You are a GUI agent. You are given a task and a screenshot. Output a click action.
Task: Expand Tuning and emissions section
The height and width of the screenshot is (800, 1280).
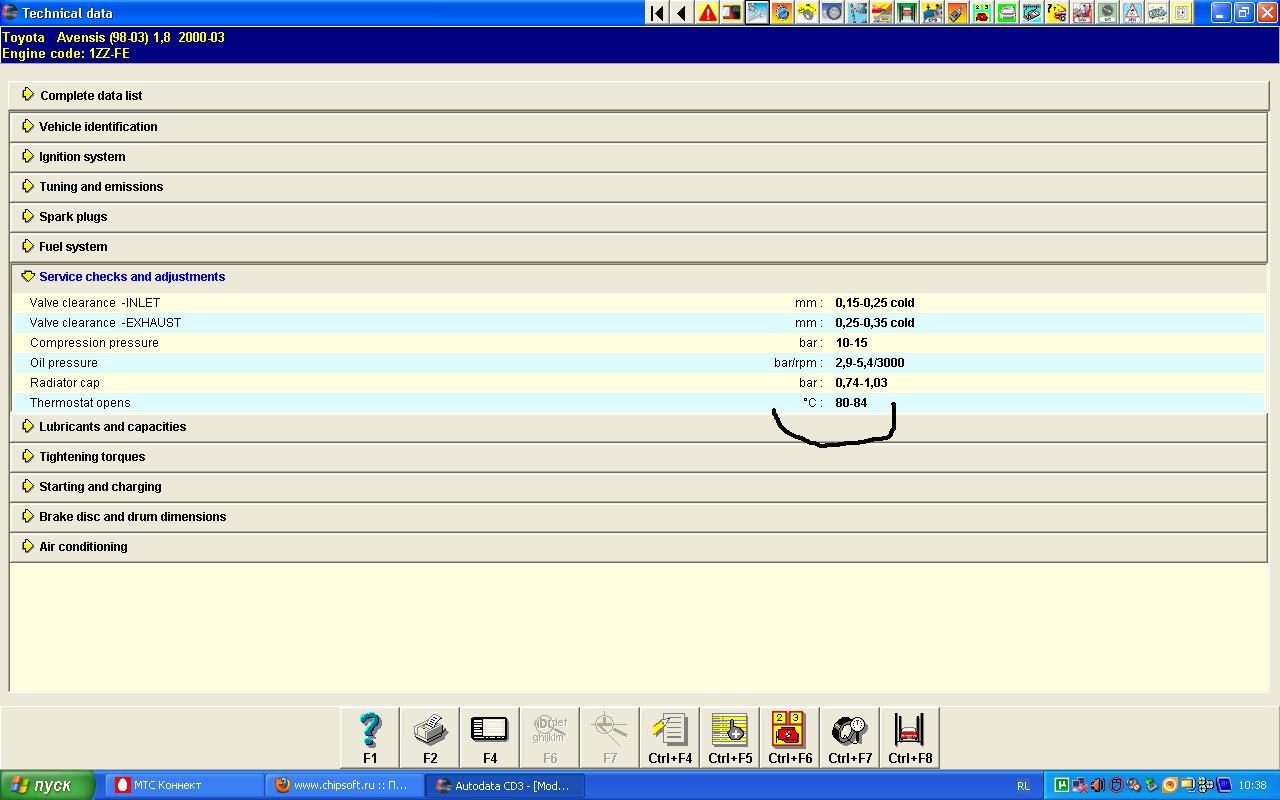pyautogui.click(x=638, y=186)
